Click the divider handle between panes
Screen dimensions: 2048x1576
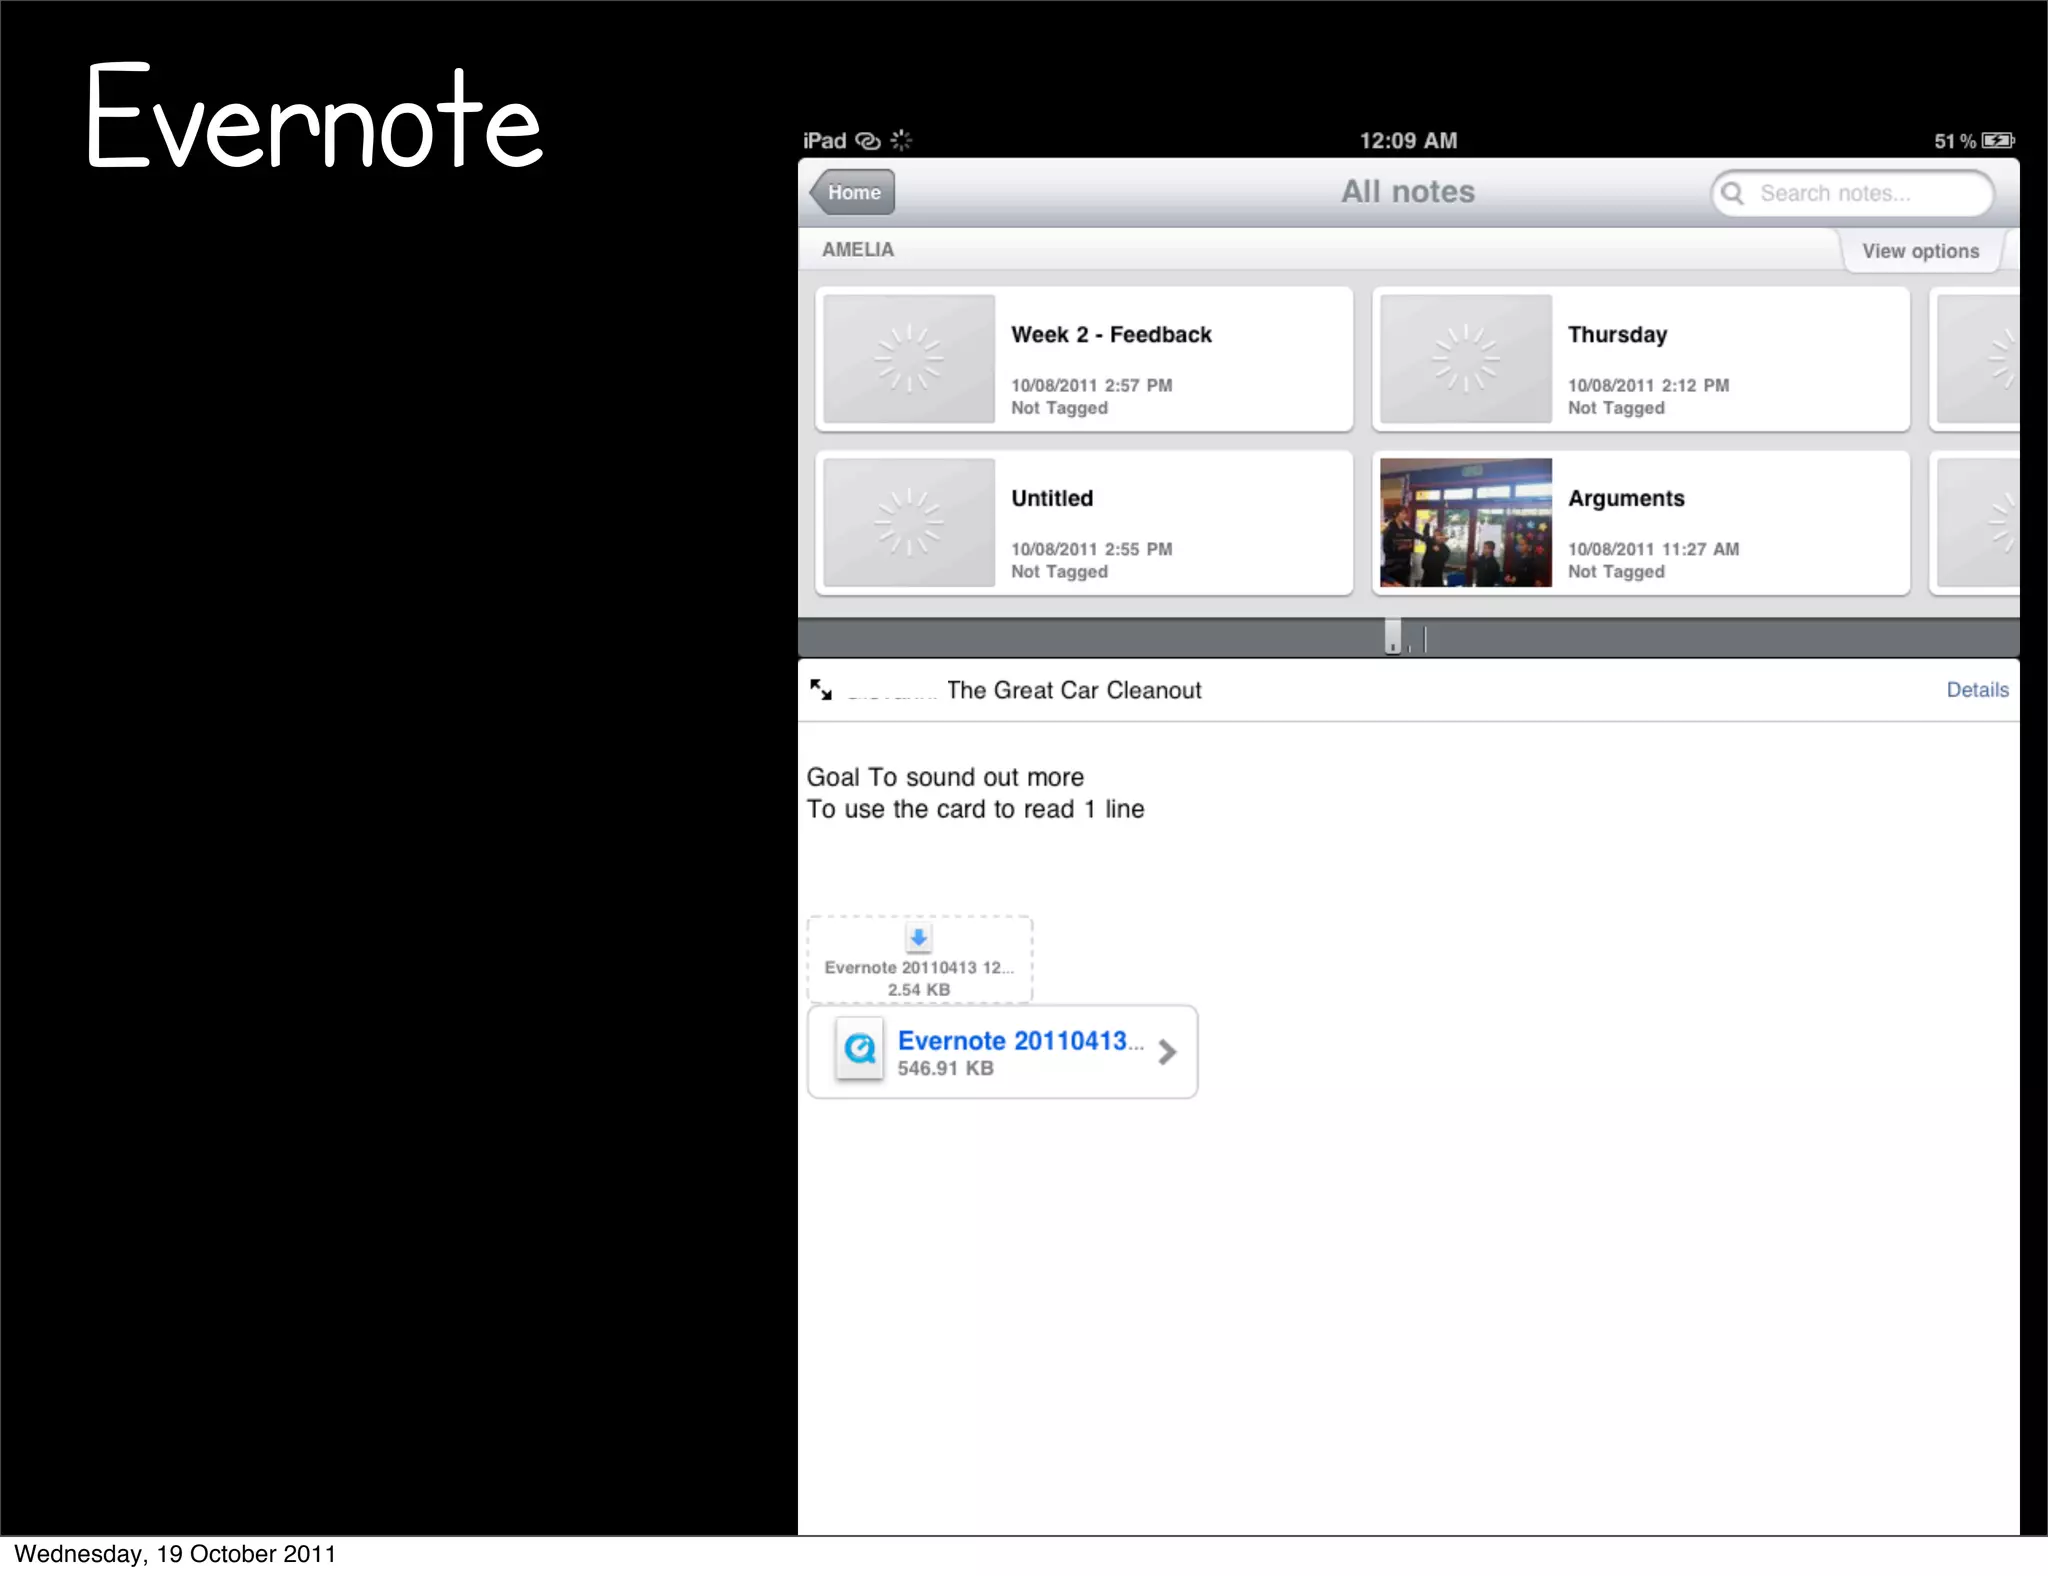(x=1393, y=636)
